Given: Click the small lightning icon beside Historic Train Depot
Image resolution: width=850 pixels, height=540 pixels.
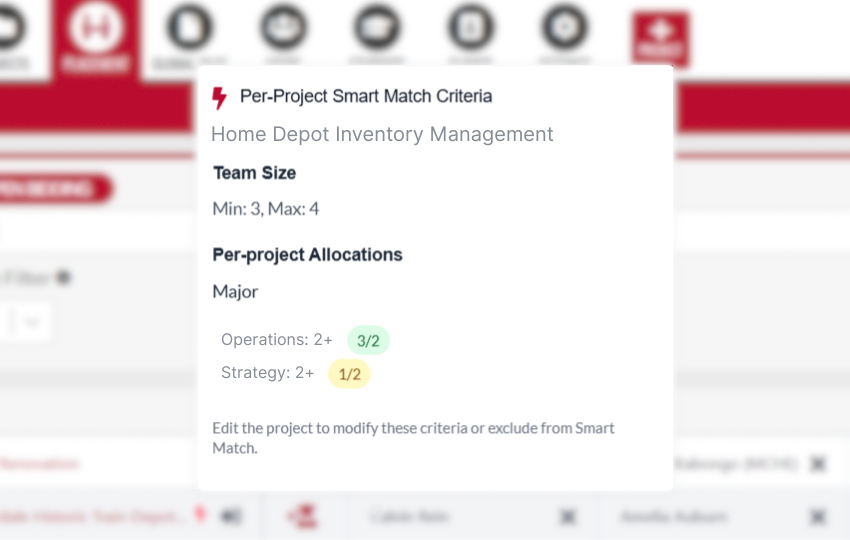Looking at the screenshot, I should pyautogui.click(x=199, y=516).
